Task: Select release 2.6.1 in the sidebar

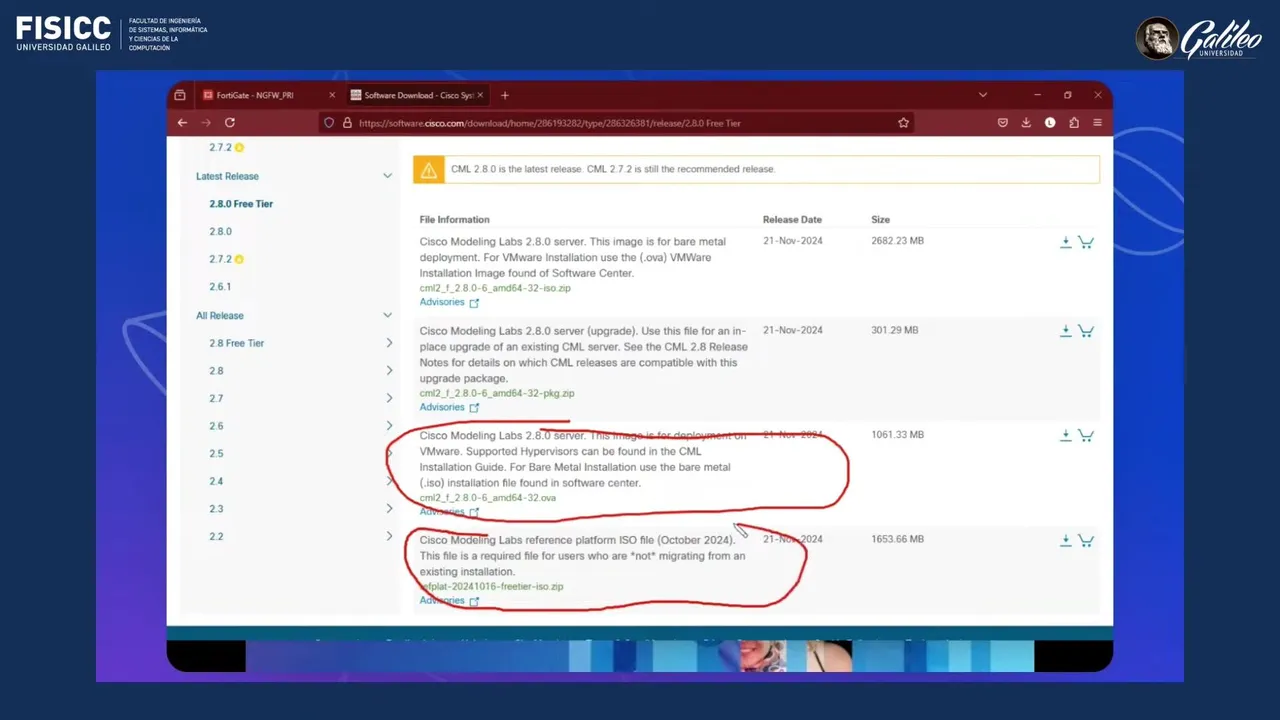Action: [220, 287]
